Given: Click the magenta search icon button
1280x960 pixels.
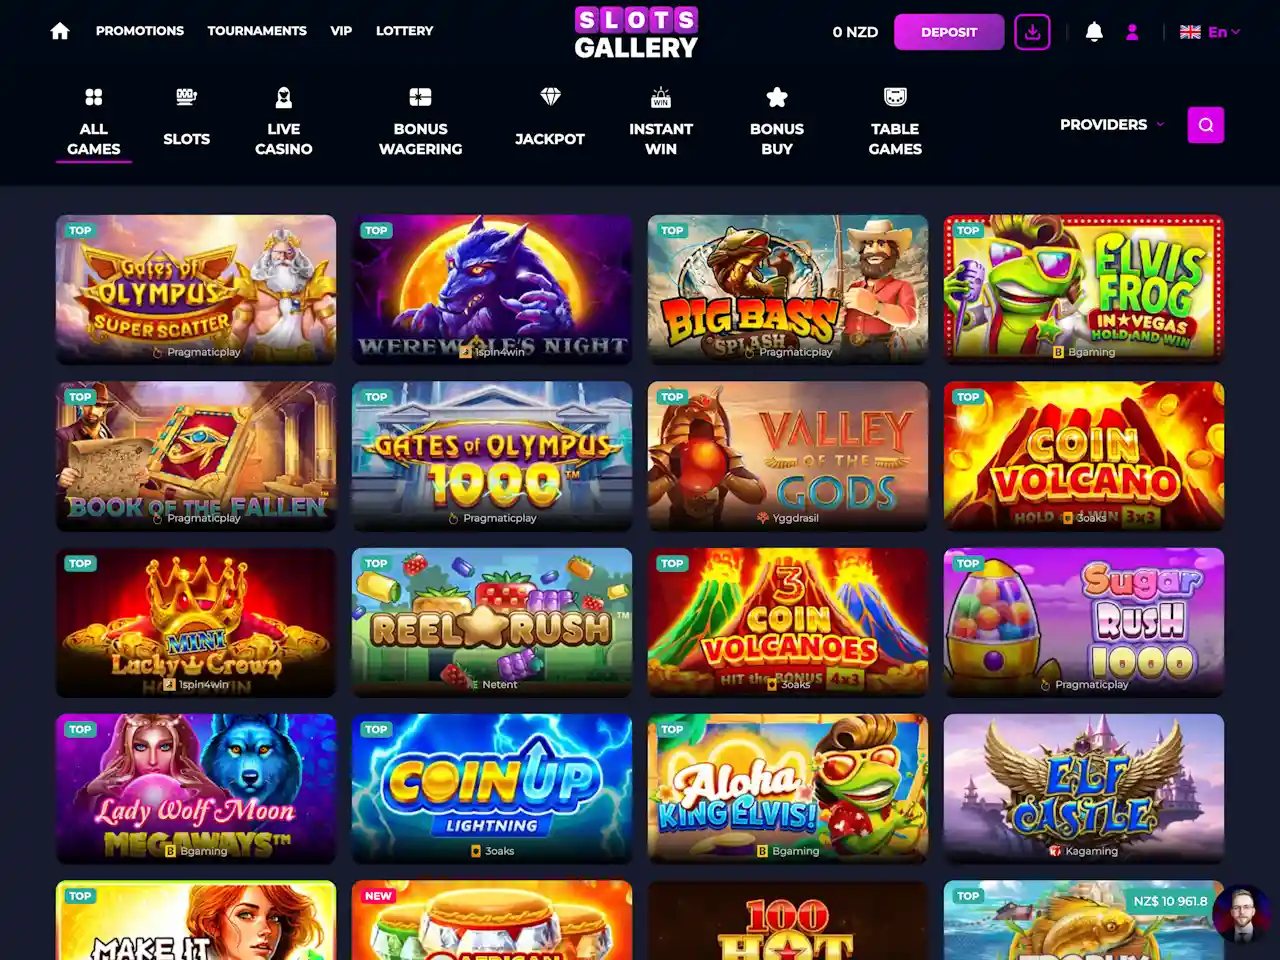Looking at the screenshot, I should [x=1205, y=125].
